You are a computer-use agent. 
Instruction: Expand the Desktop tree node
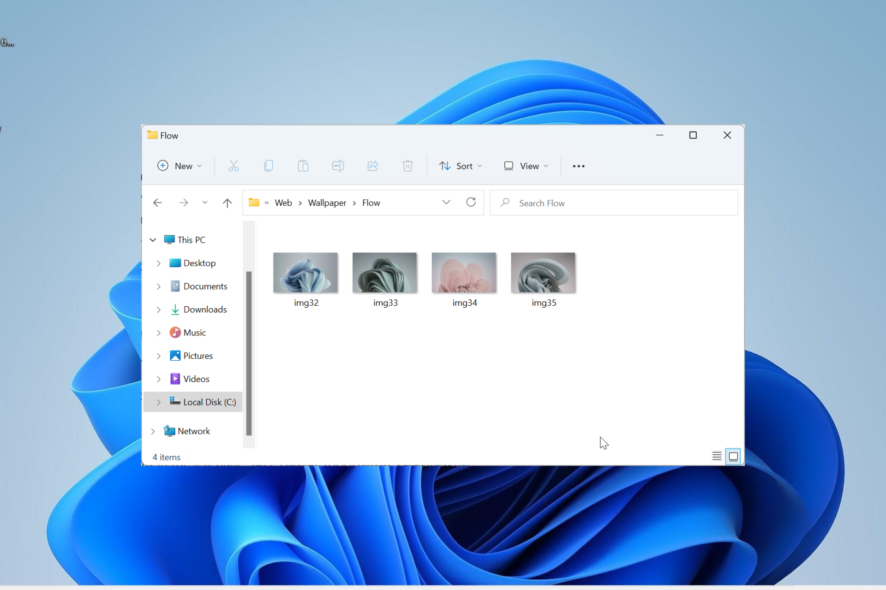tap(159, 263)
